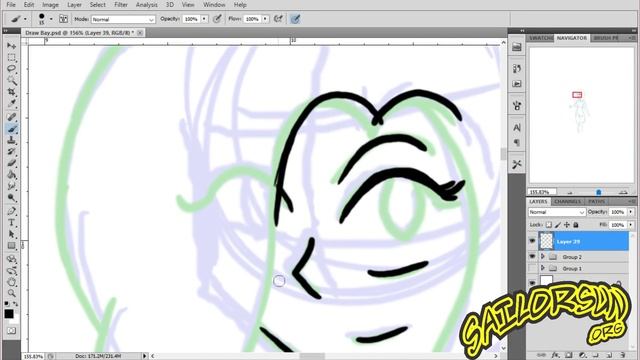Select the Lasso tool

point(11,69)
